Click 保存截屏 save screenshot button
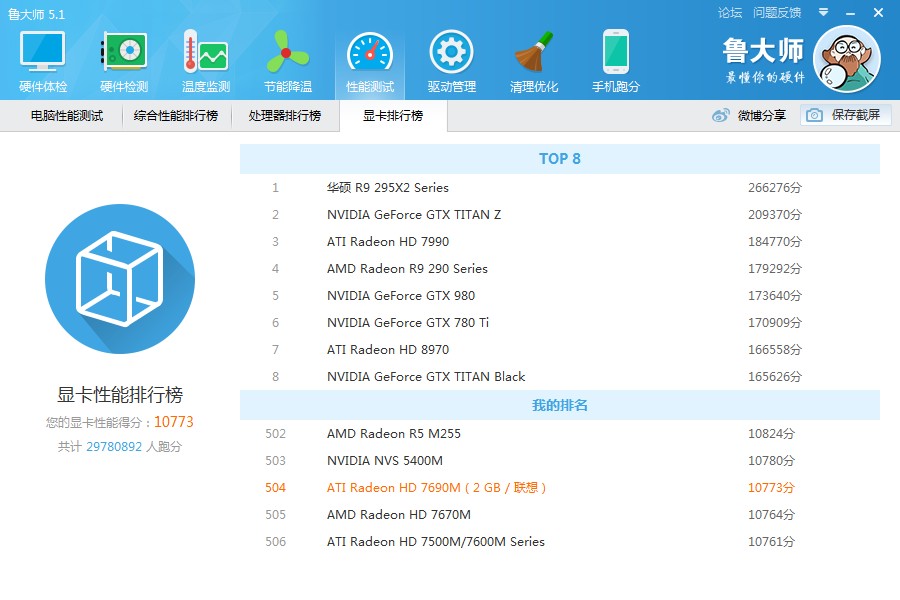900x600 pixels. tap(846, 115)
